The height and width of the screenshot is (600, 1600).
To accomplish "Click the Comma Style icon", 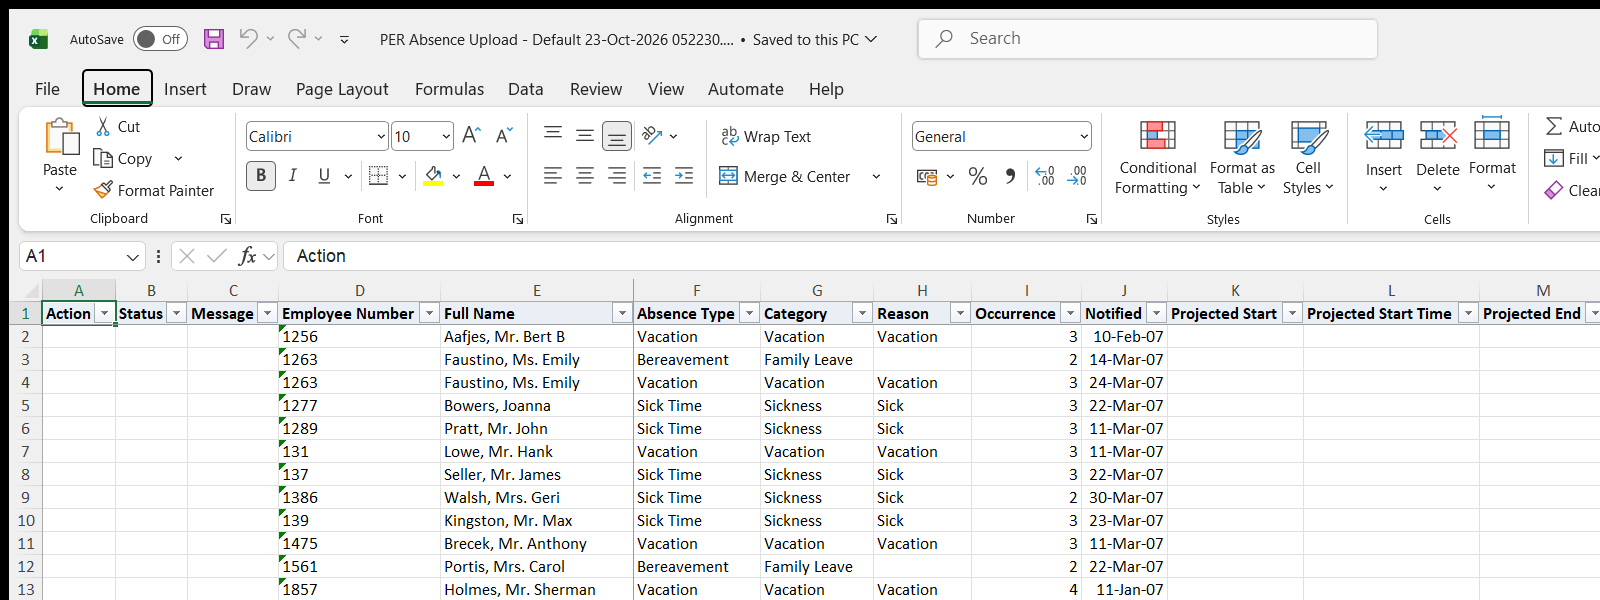I will point(1010,177).
